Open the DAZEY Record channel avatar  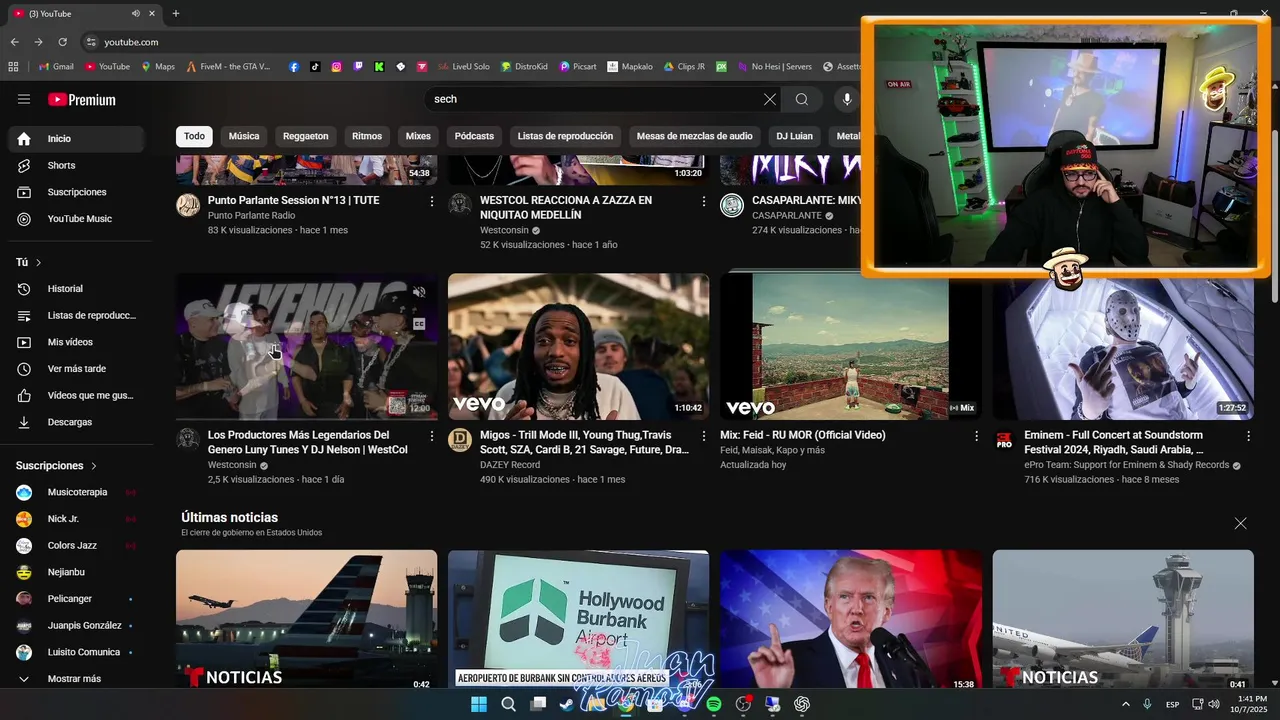460,440
